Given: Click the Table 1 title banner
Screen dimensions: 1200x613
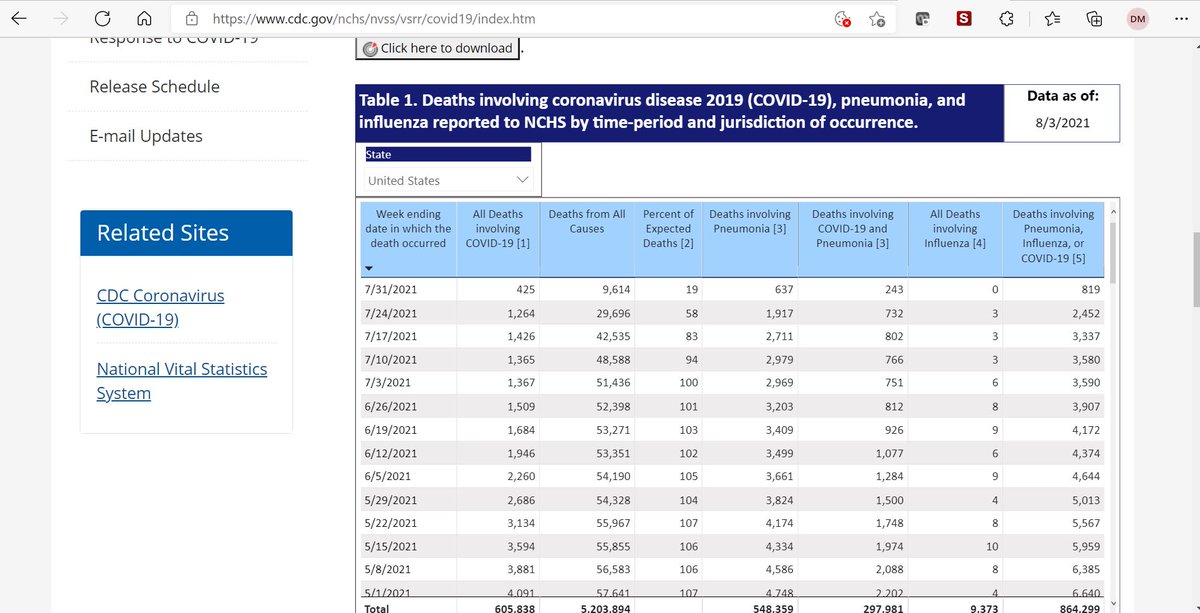Looking at the screenshot, I should [x=679, y=112].
